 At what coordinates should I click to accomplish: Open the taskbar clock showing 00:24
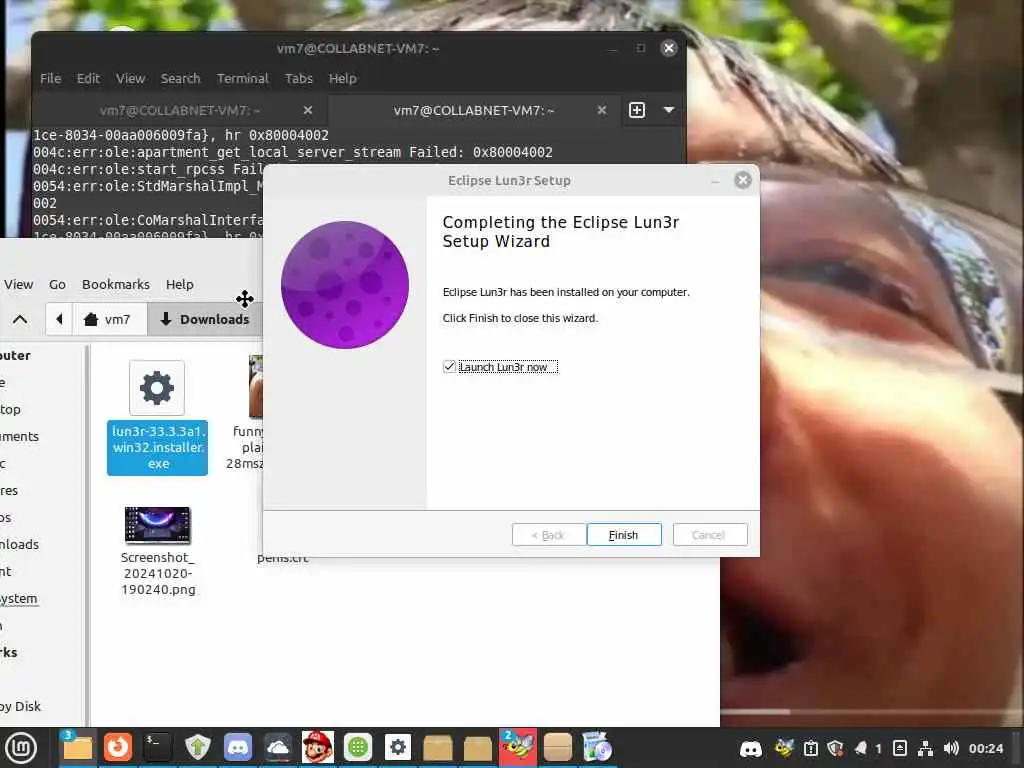[985, 748]
